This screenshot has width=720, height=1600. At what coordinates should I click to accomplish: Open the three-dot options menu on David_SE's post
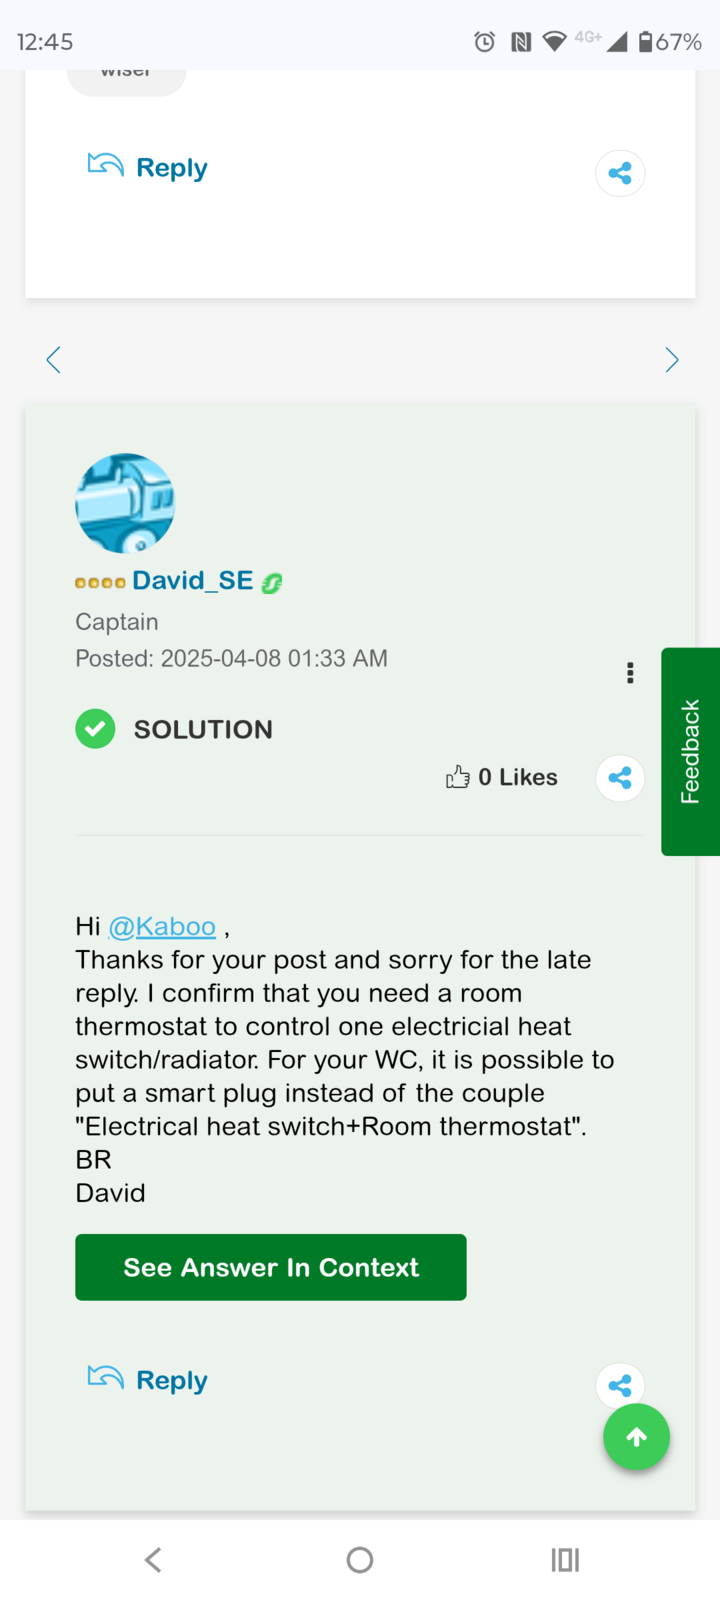pos(630,673)
